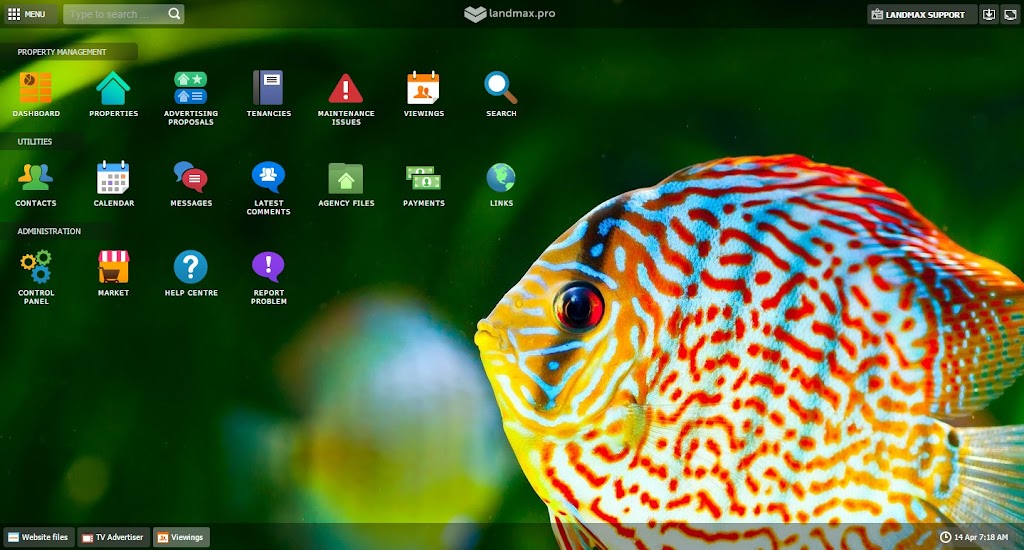Open the Dashboard icon
1024x550 pixels.
(36, 88)
